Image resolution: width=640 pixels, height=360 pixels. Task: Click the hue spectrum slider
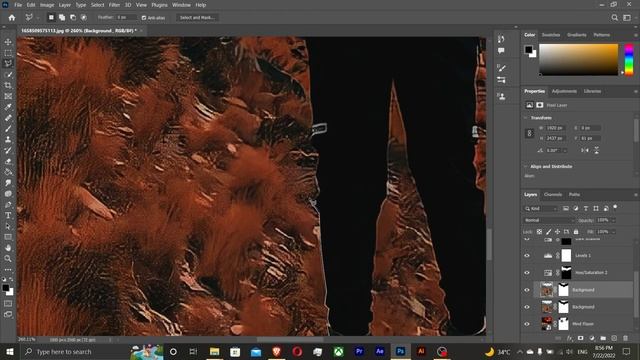tap(629, 60)
